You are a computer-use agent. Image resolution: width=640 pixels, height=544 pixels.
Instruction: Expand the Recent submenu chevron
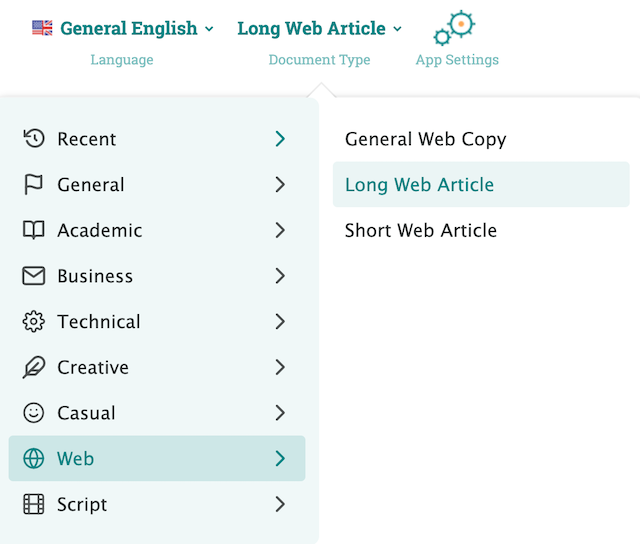click(280, 139)
